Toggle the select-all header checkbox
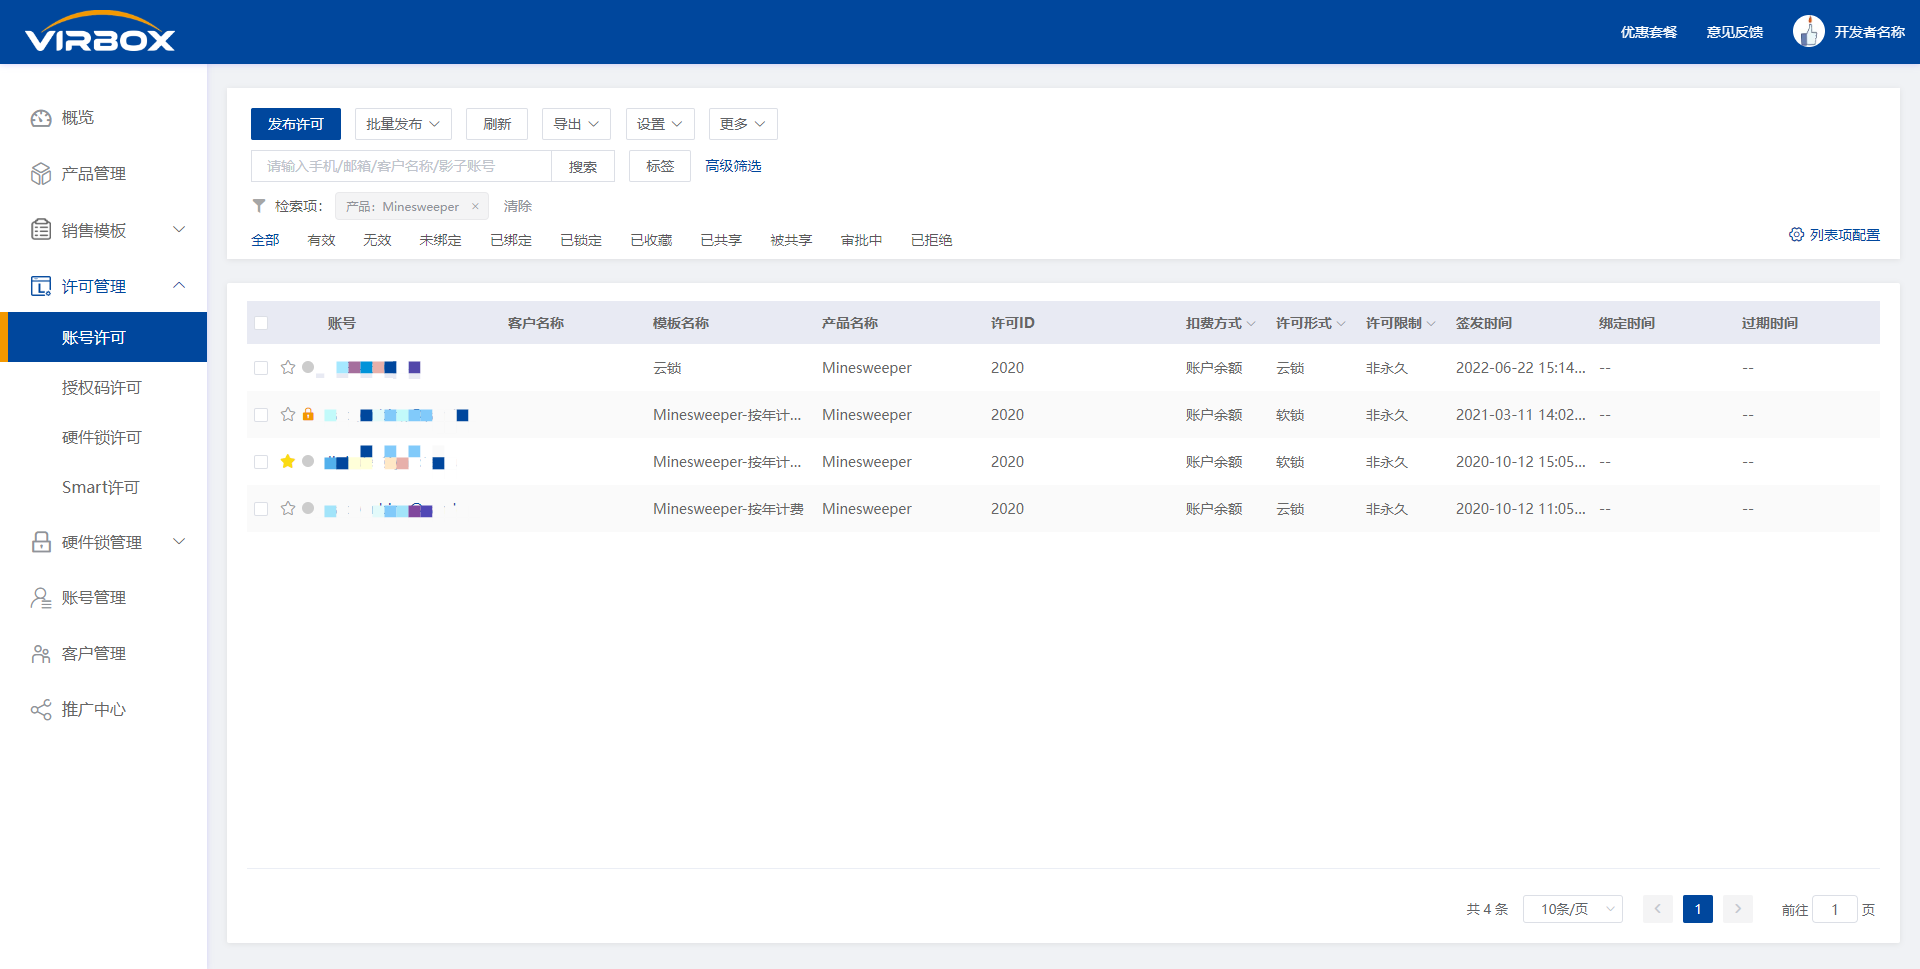 click(261, 323)
